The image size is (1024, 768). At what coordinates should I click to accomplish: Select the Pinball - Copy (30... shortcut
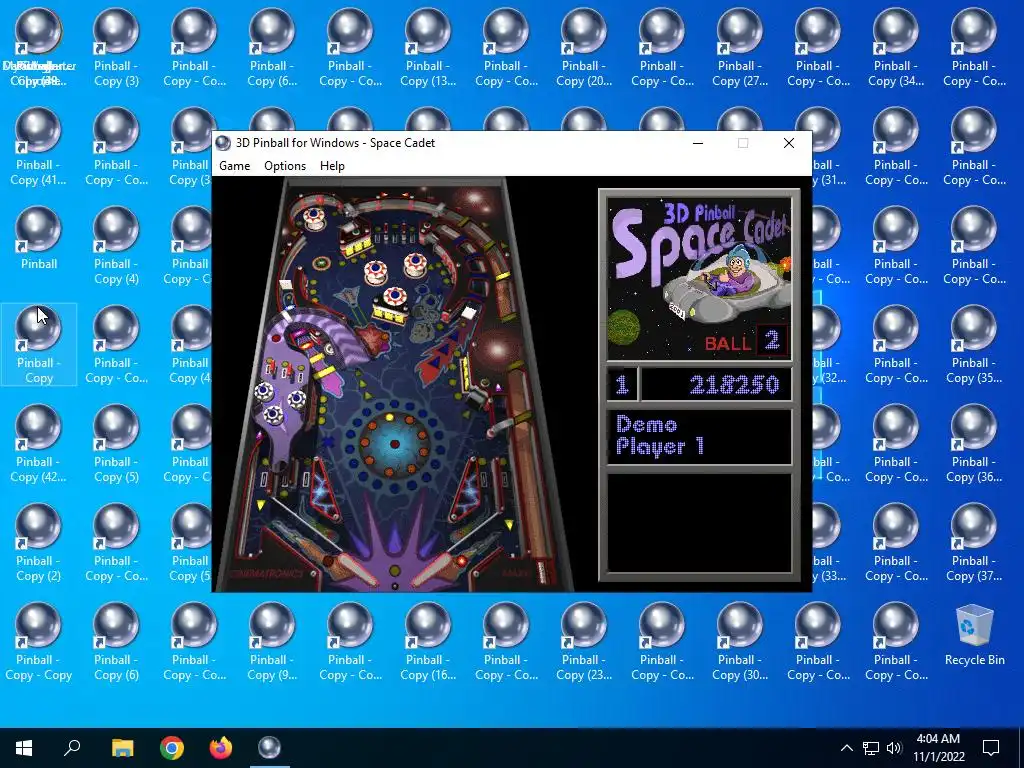click(740, 642)
